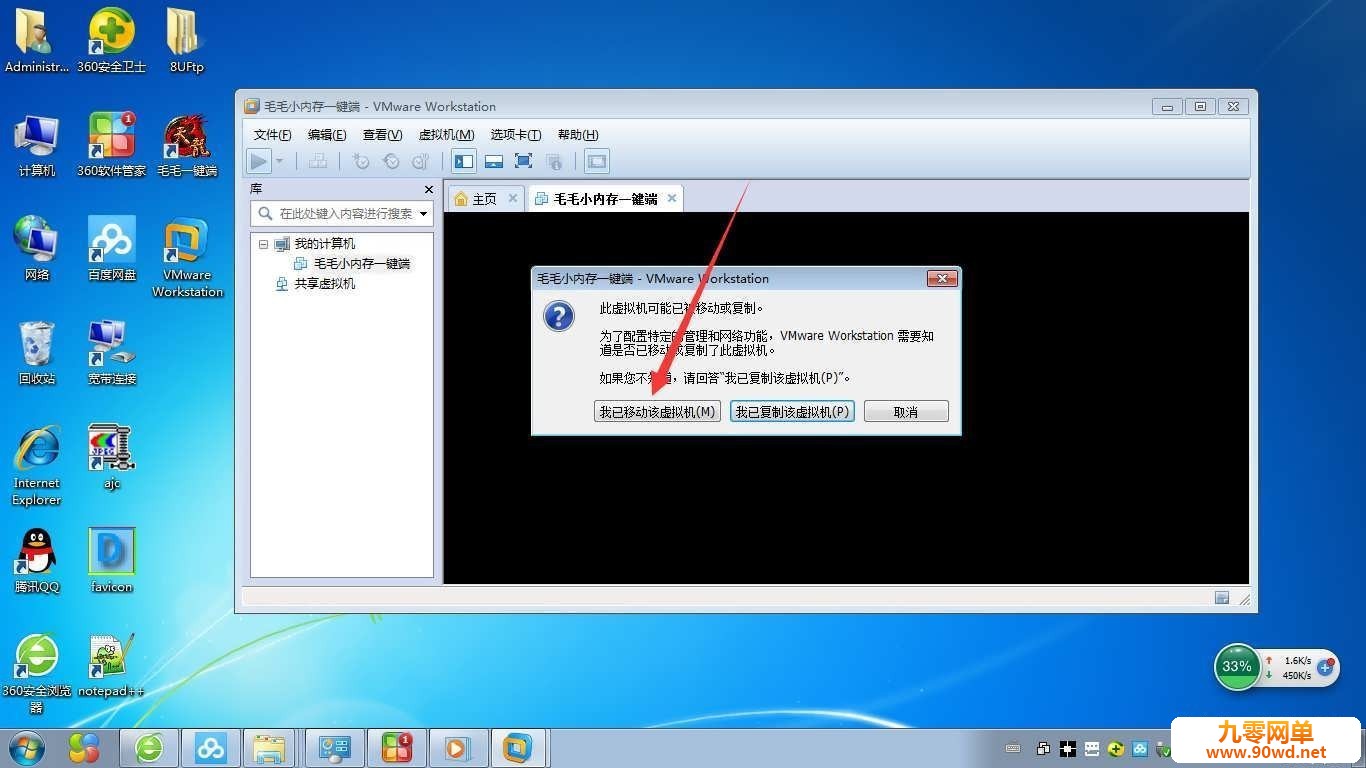Viewport: 1366px width, 768px height.
Task: Close the VMware dialog with red X
Action: pyautogui.click(x=942, y=279)
